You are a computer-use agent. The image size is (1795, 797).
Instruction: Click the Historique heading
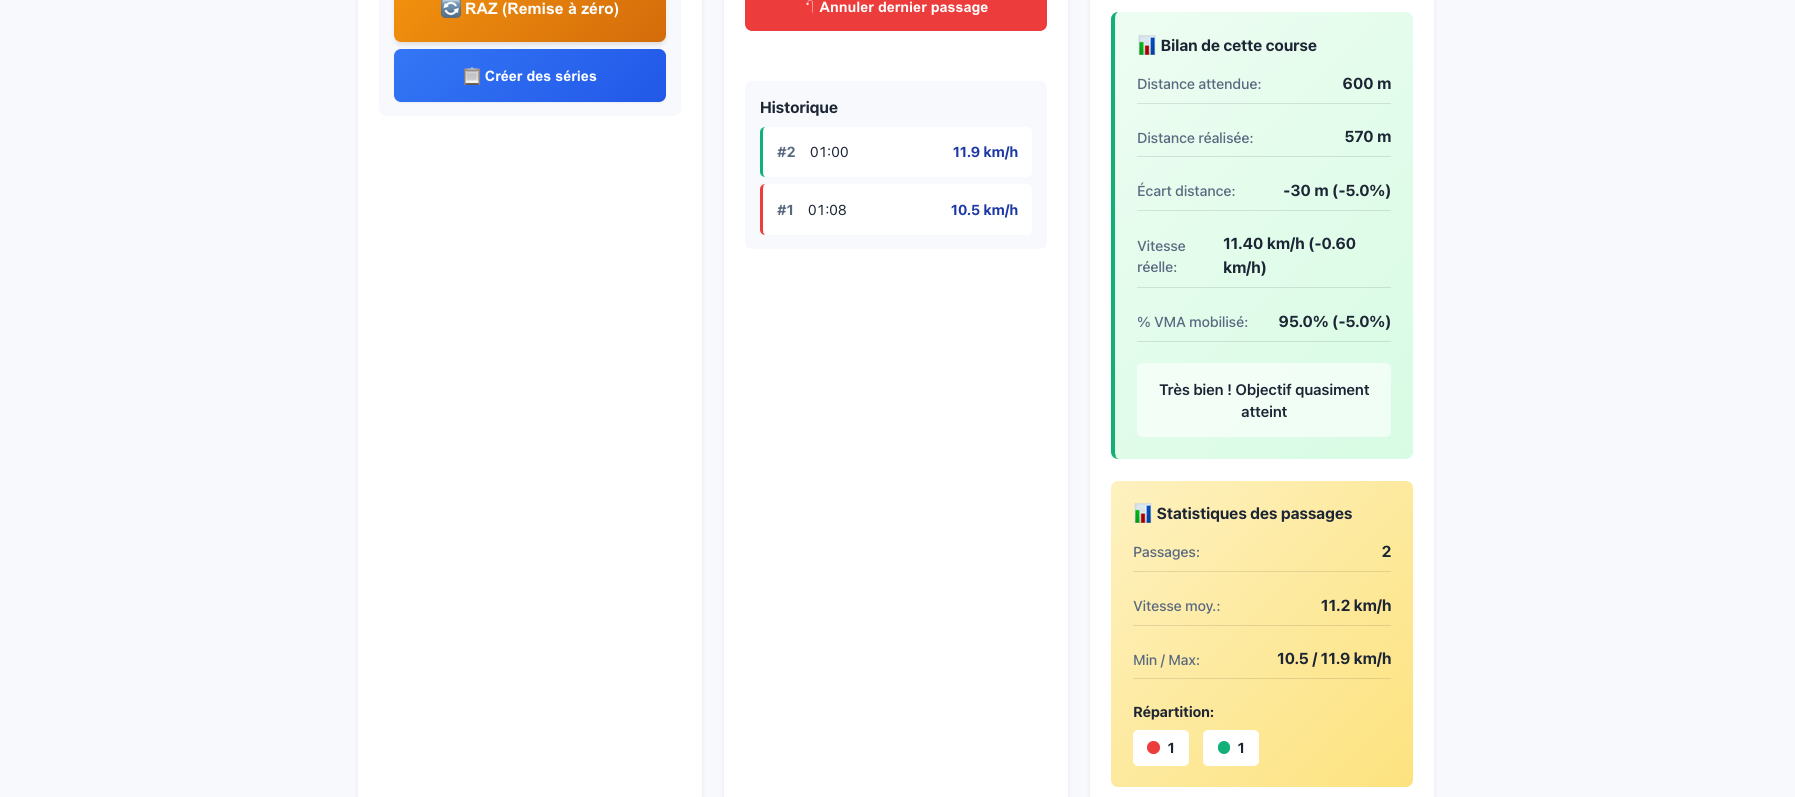point(798,108)
